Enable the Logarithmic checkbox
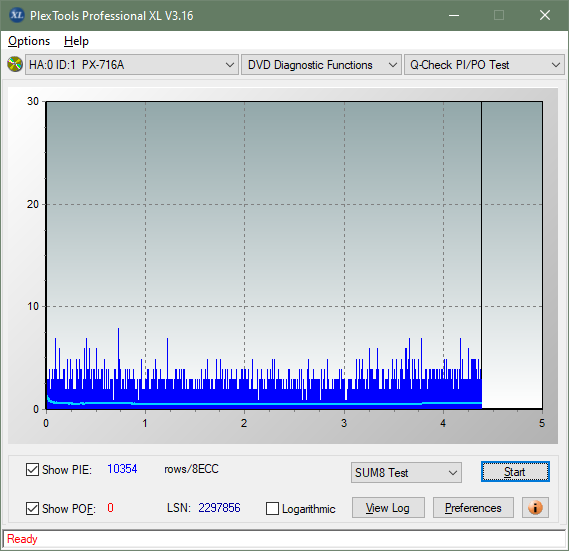Viewport: 569px width, 551px height. (x=272, y=509)
